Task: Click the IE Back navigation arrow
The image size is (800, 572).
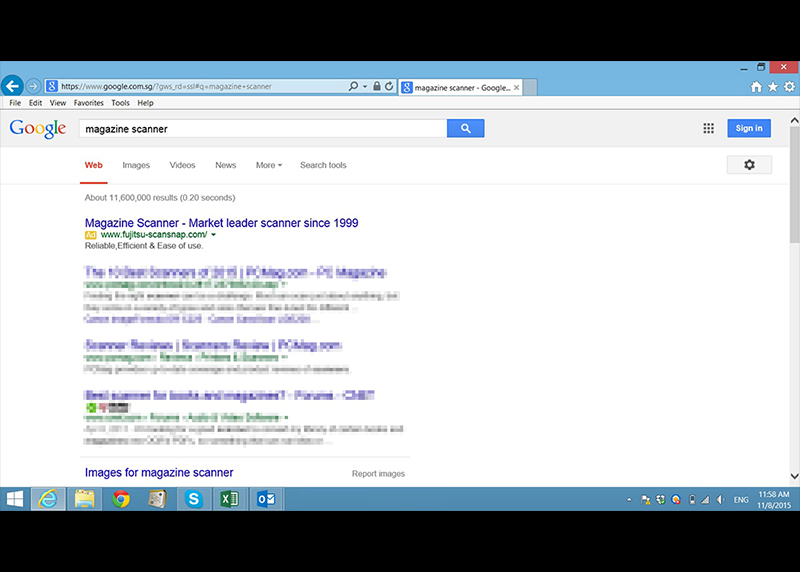Action: pos(13,86)
